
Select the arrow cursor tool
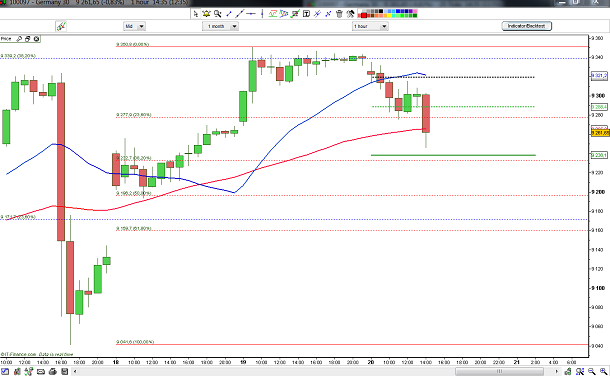point(196,14)
